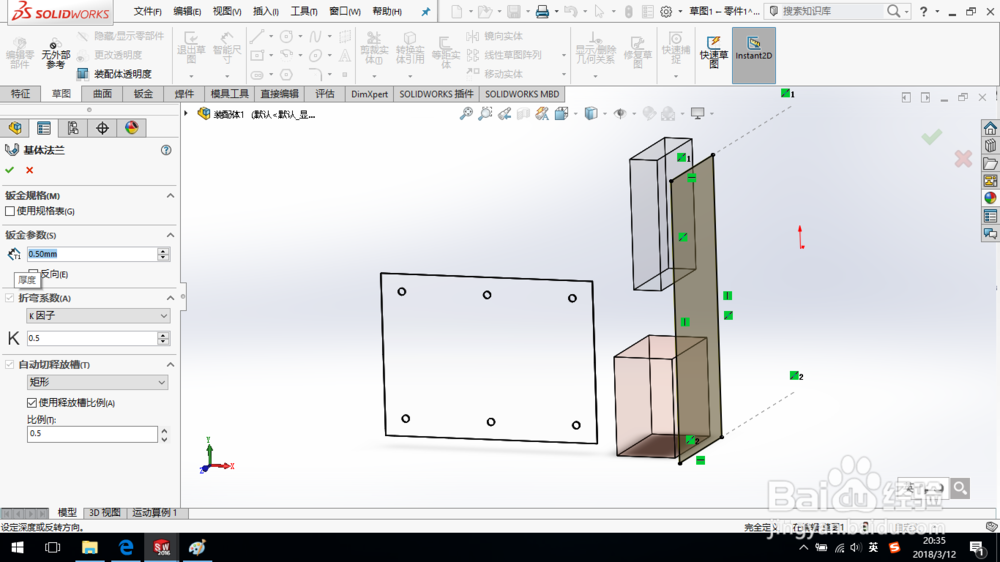Open the Options gear icon in top toolbar

tap(666, 11)
